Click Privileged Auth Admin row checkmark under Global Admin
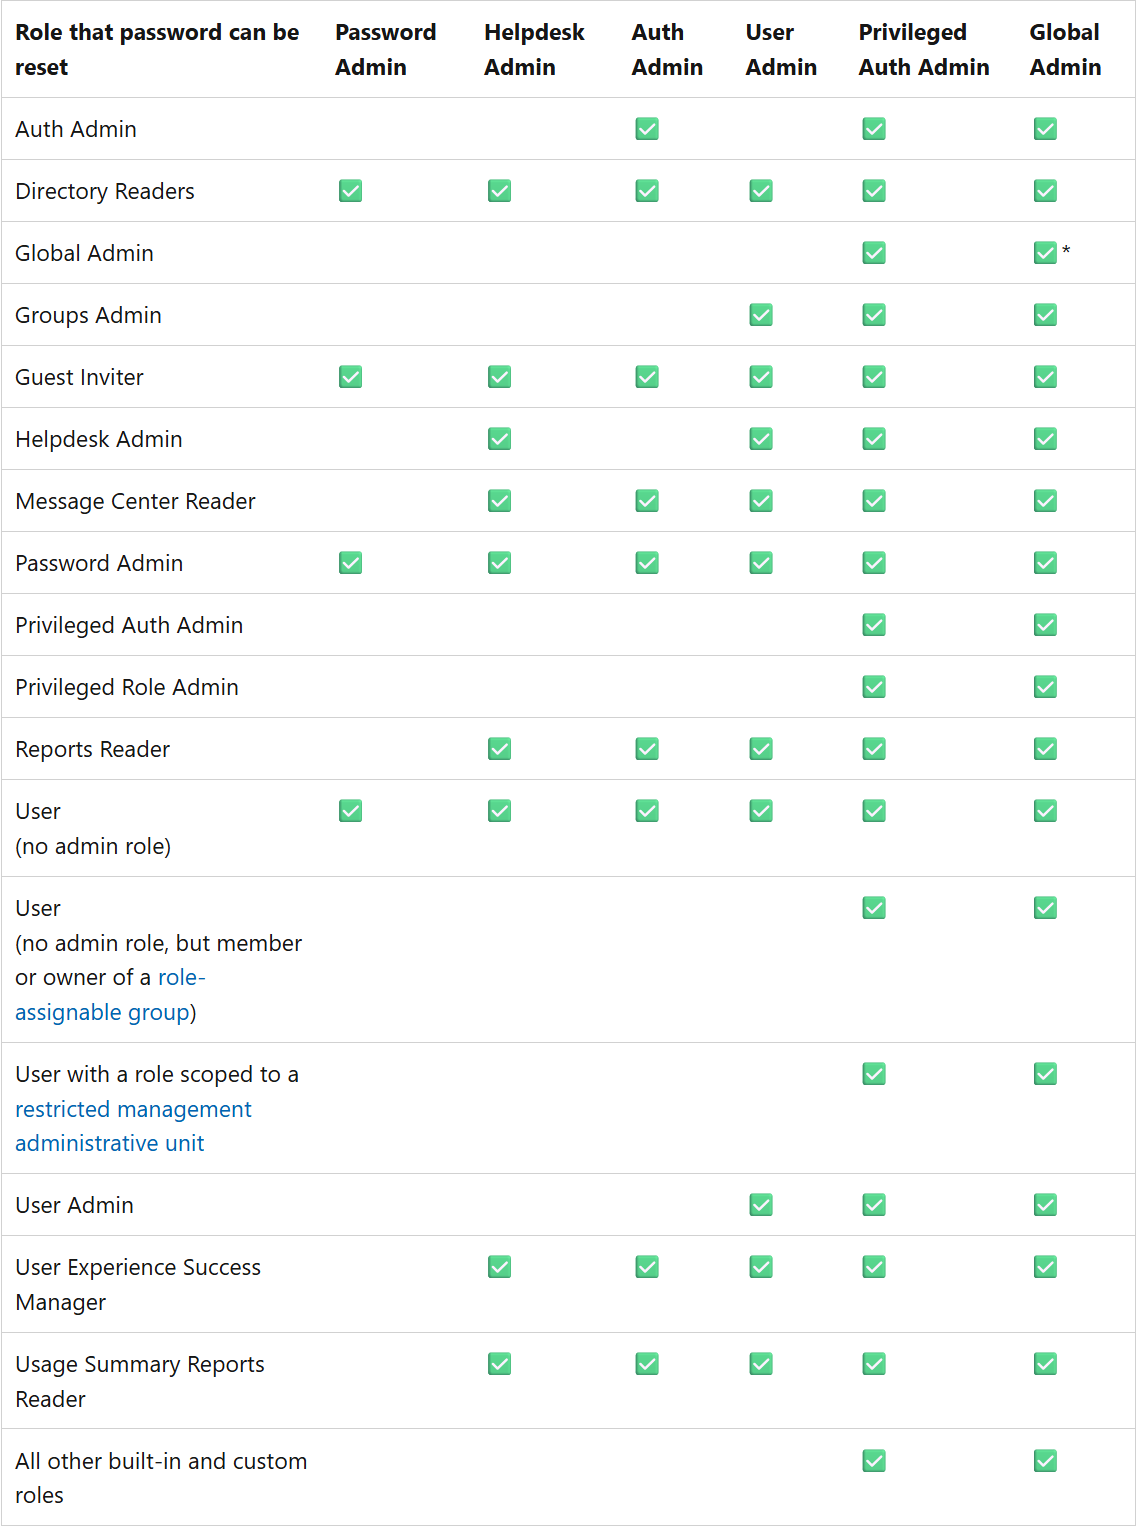The height and width of the screenshot is (1527, 1136). 1045,625
